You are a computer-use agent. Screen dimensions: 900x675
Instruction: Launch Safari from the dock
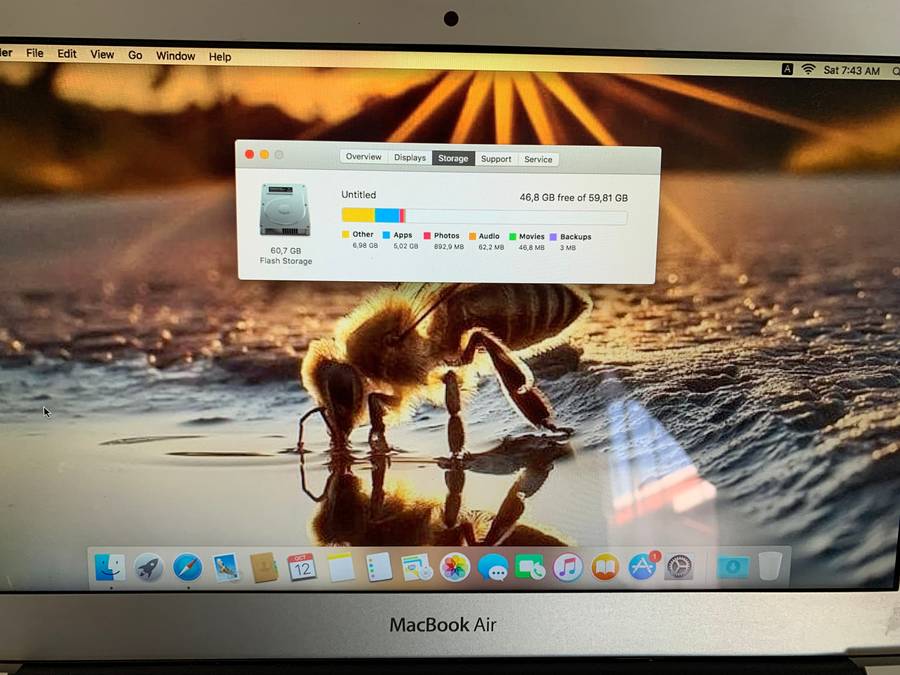tap(187, 568)
